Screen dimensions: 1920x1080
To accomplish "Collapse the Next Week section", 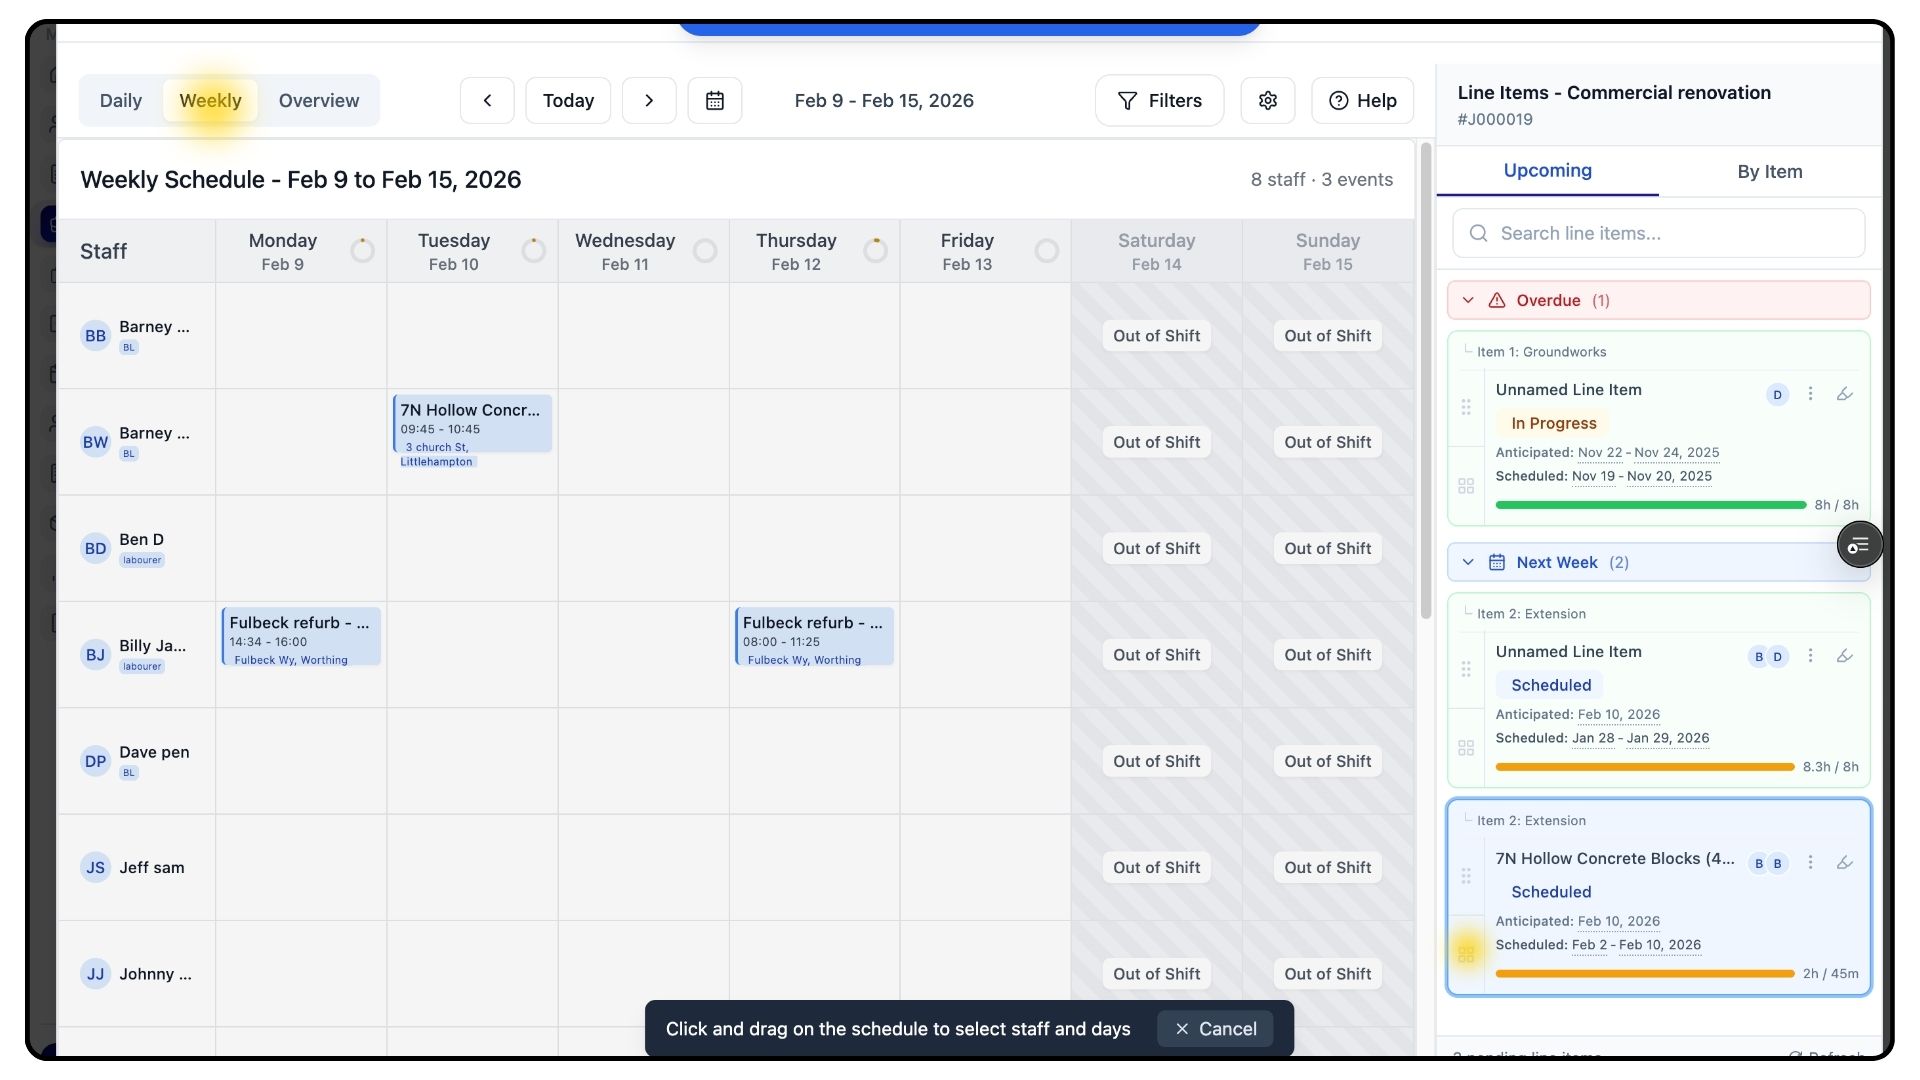I will tap(1468, 563).
